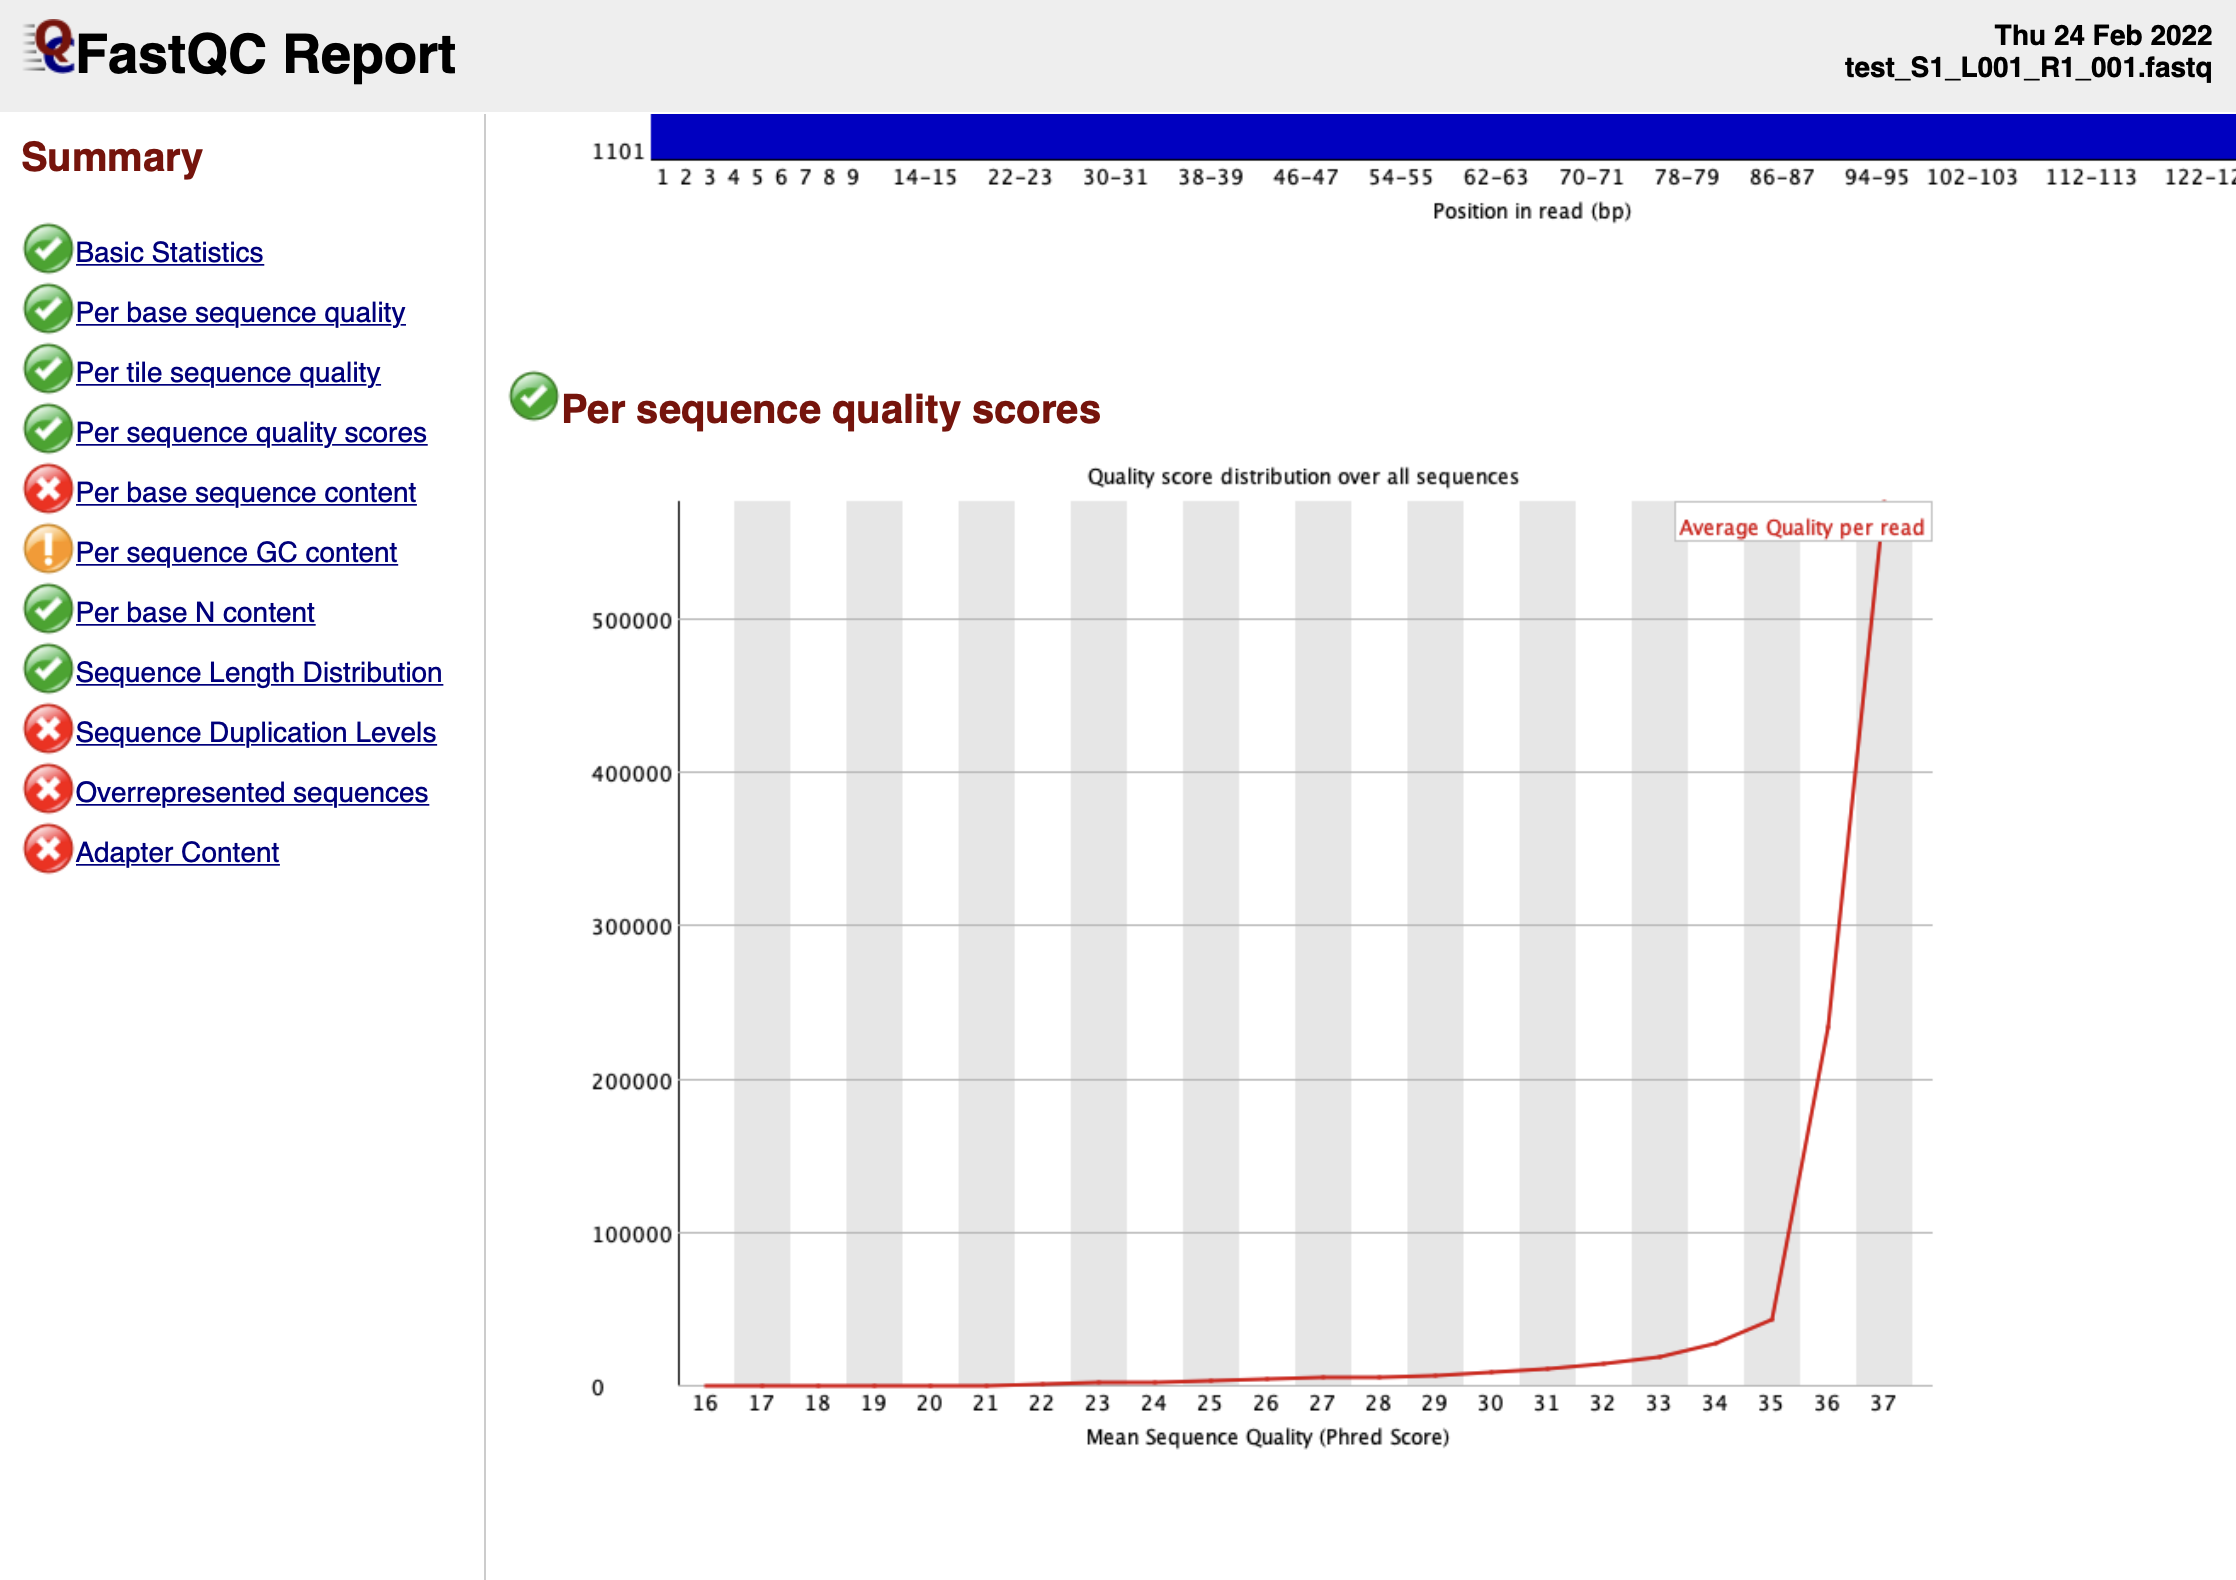
Task: Navigate to Overrepresented sequences section
Action: [251, 793]
